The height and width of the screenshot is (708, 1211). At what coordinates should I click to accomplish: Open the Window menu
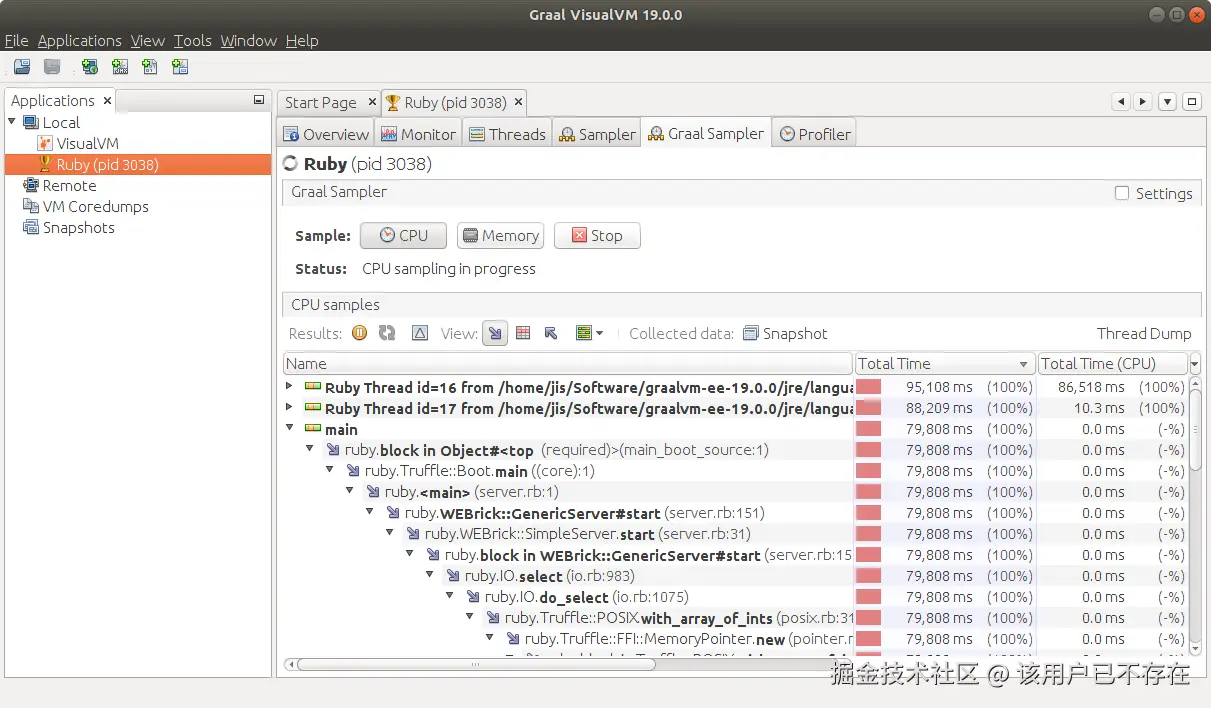pyautogui.click(x=248, y=40)
